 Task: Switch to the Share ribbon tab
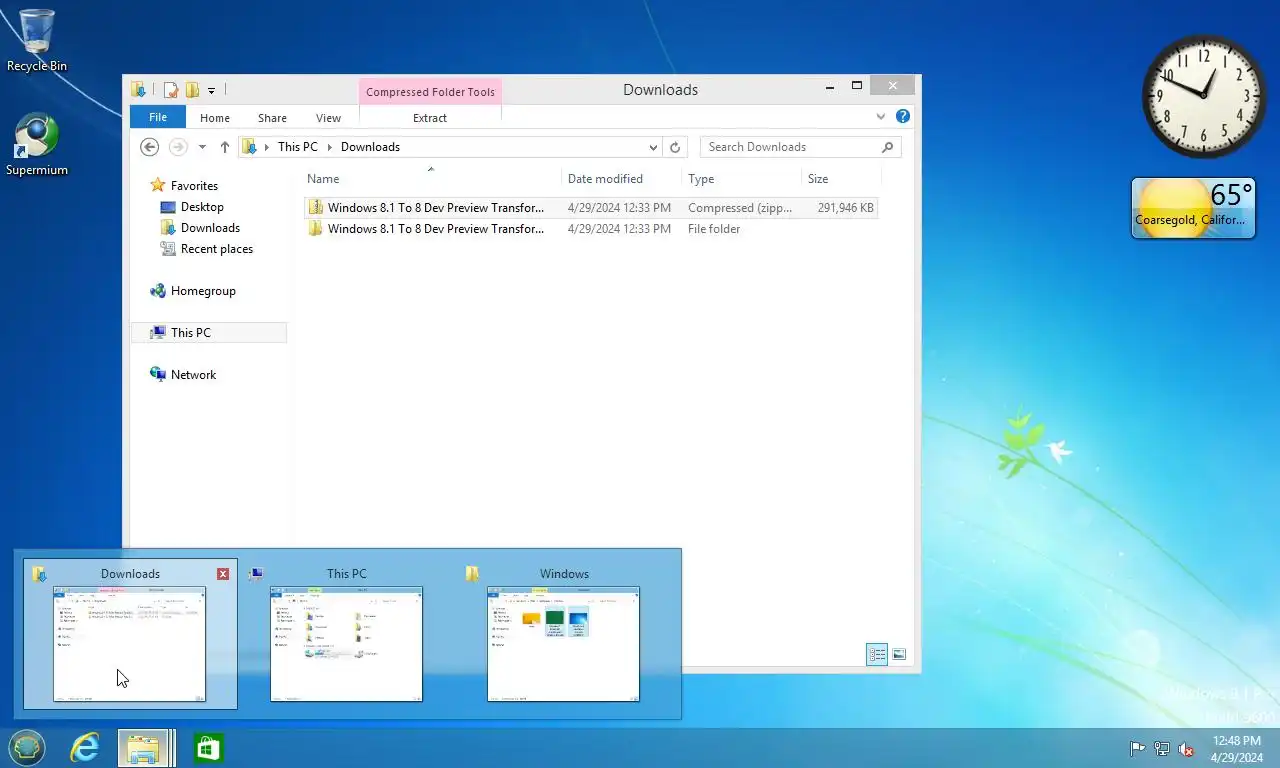coord(272,118)
